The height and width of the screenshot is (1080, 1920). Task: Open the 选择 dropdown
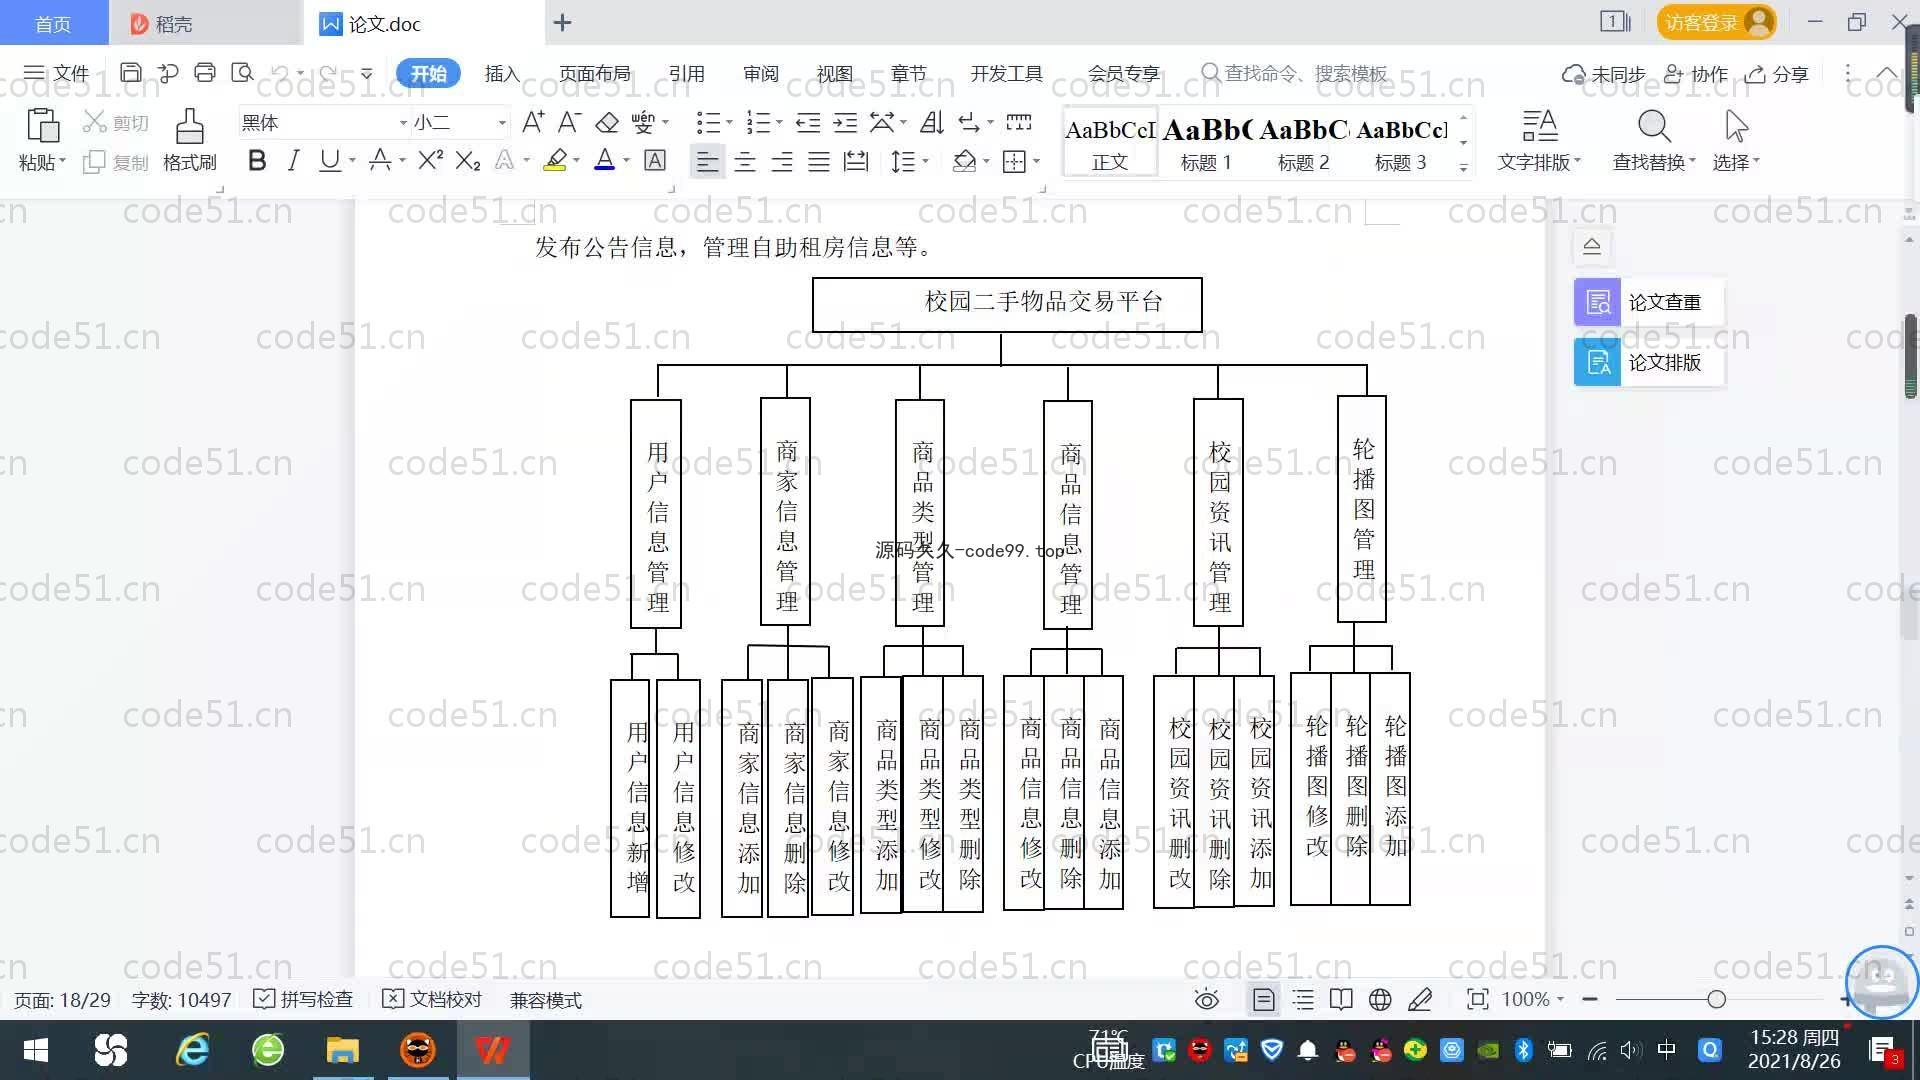[x=1736, y=162]
